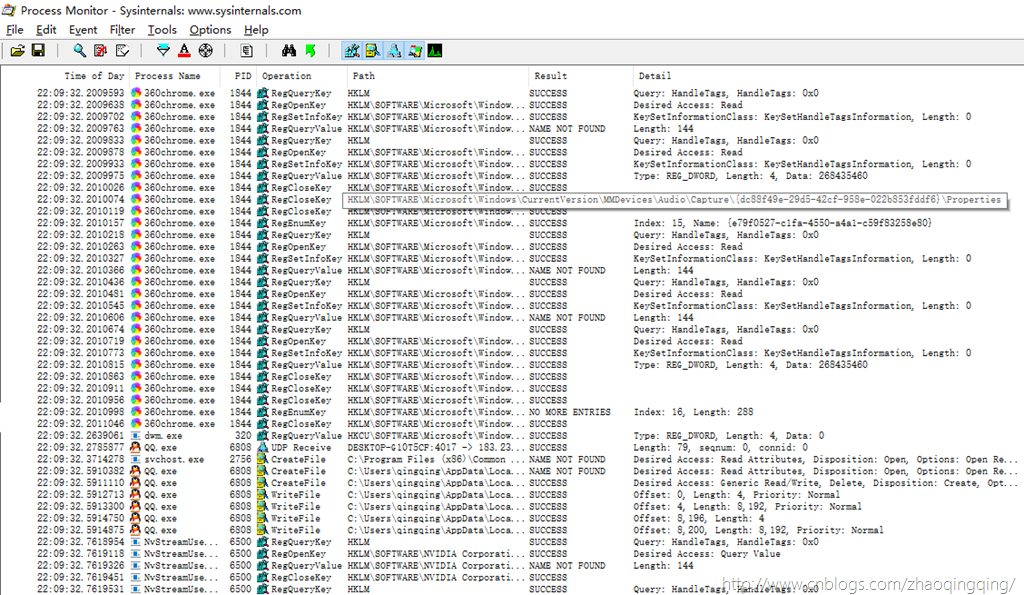Click PID 2756 cell of svchost.exe
The height and width of the screenshot is (595, 1024).
pyautogui.click(x=240, y=459)
